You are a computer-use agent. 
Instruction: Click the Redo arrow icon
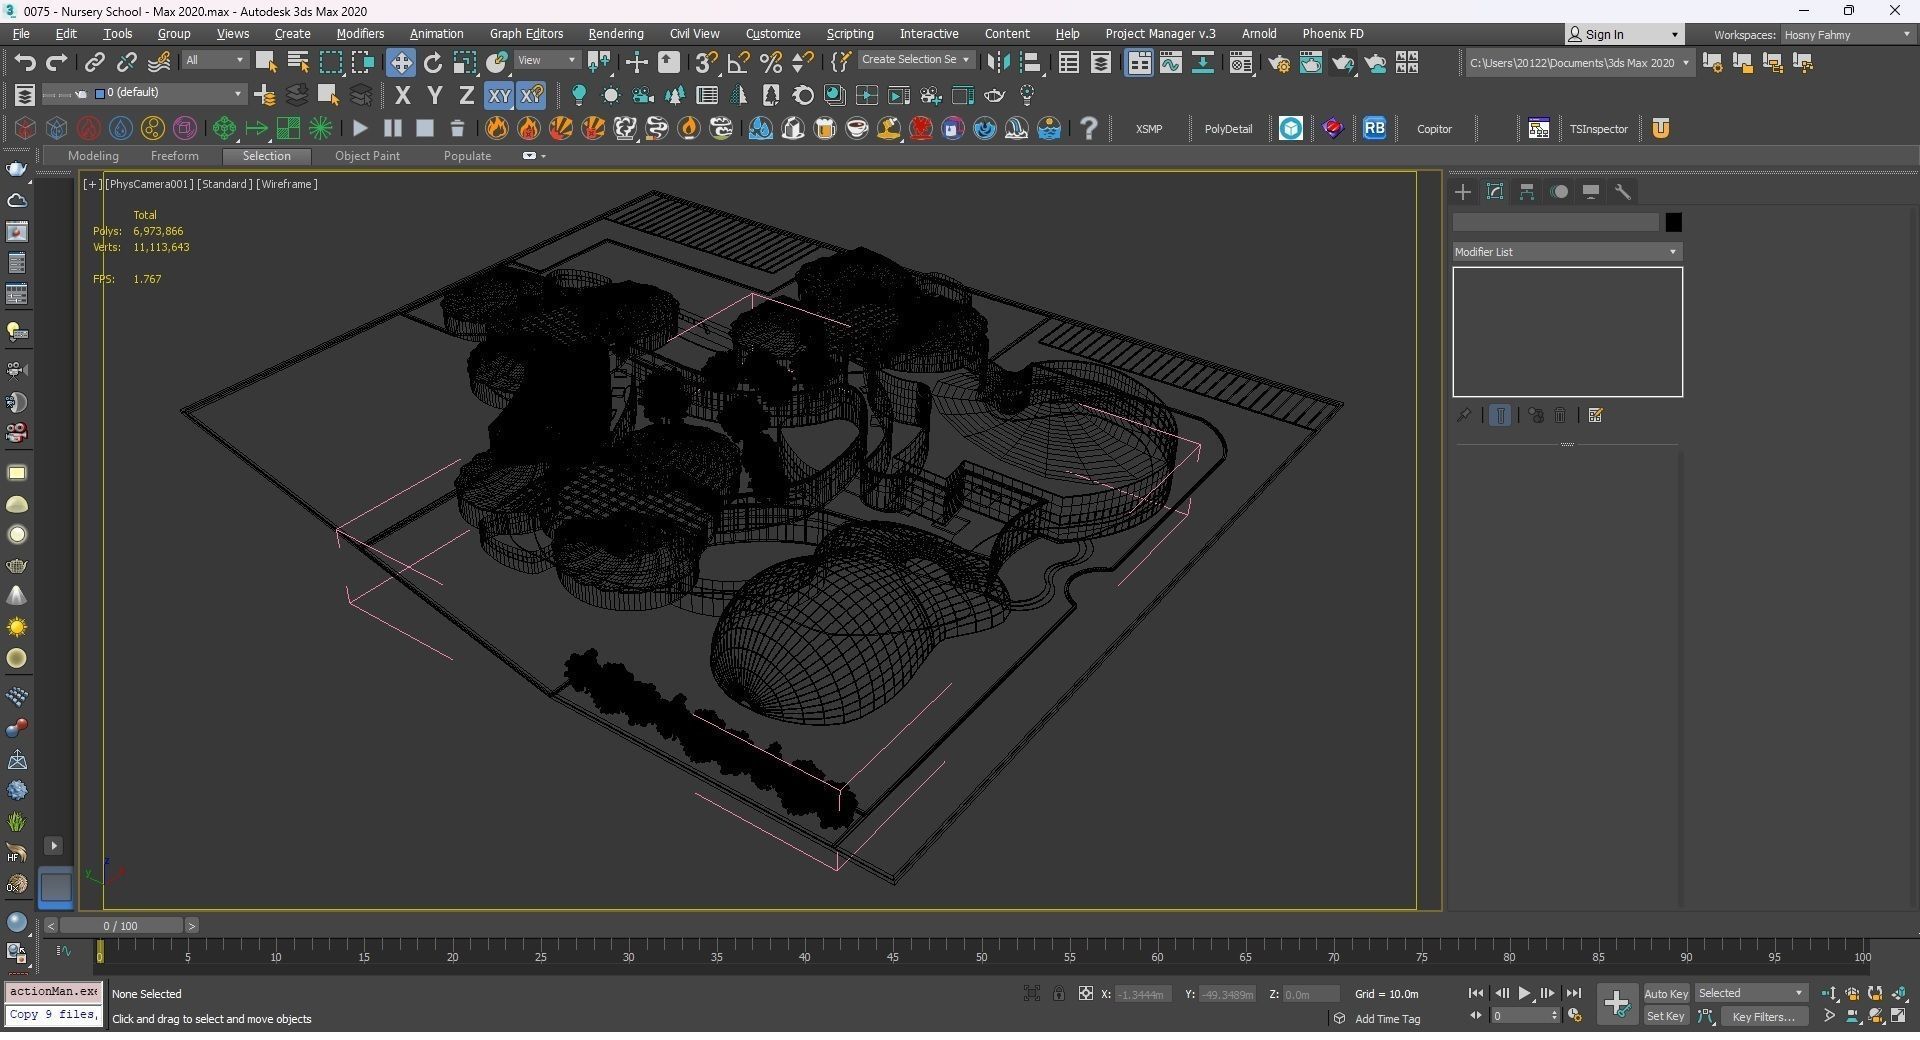tap(57, 63)
